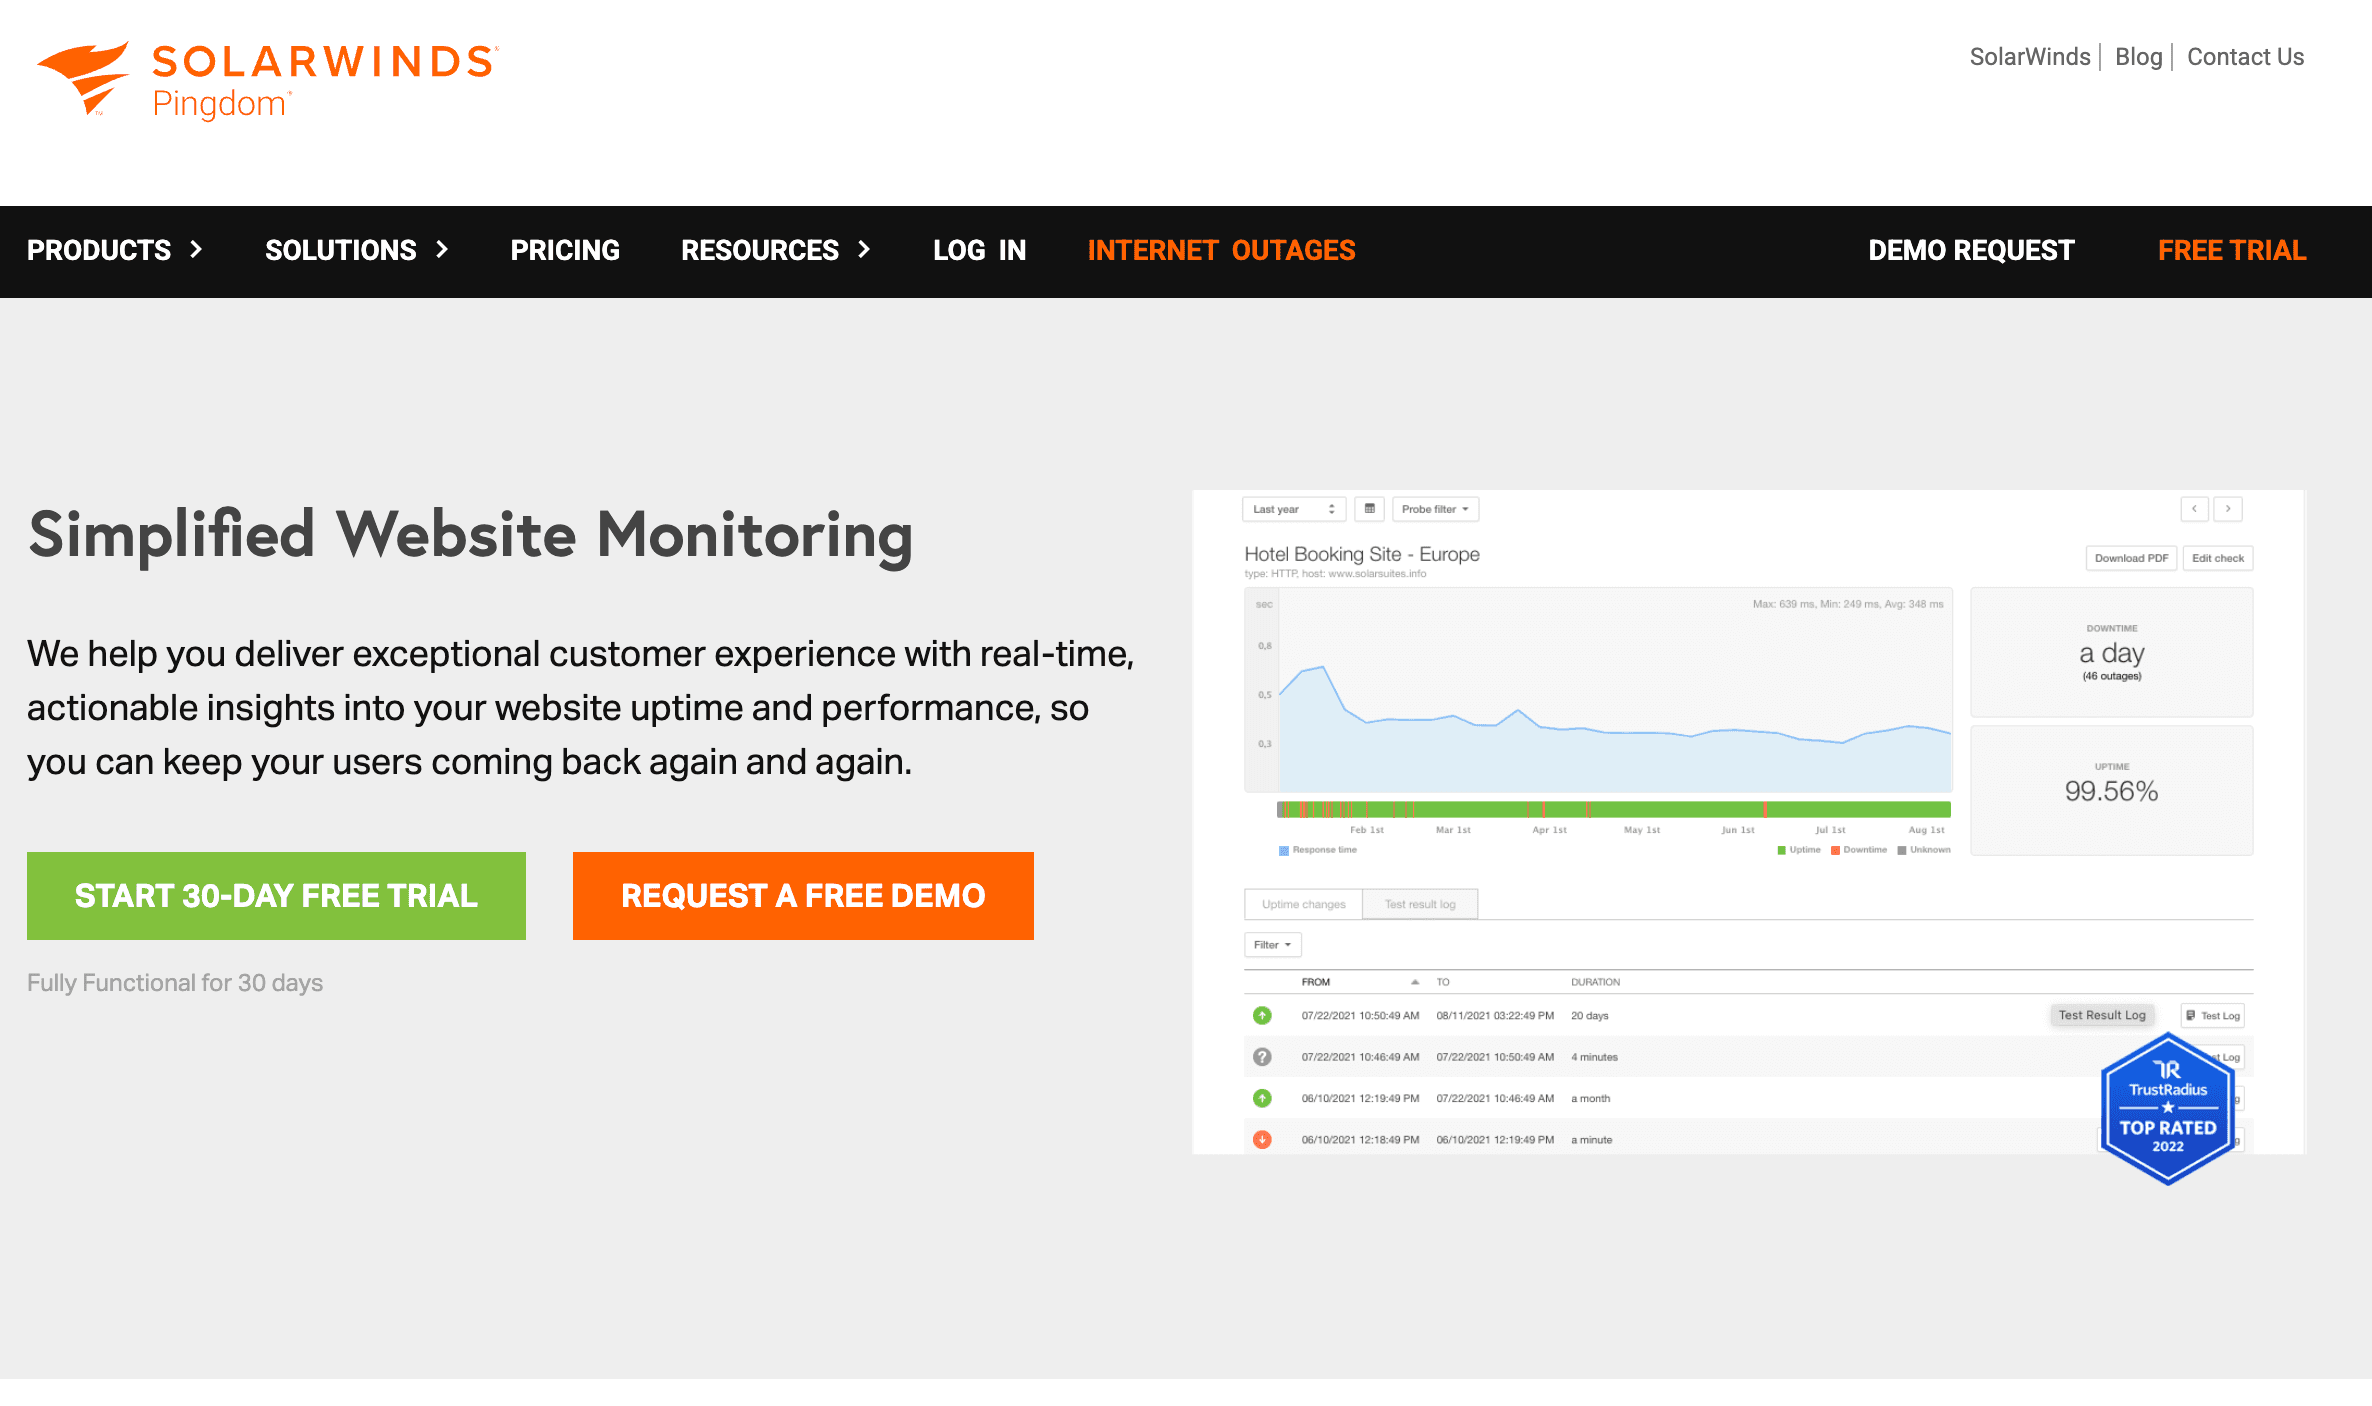2372x1406 pixels.
Task: Open Internet Outages page
Action: click(x=1221, y=250)
